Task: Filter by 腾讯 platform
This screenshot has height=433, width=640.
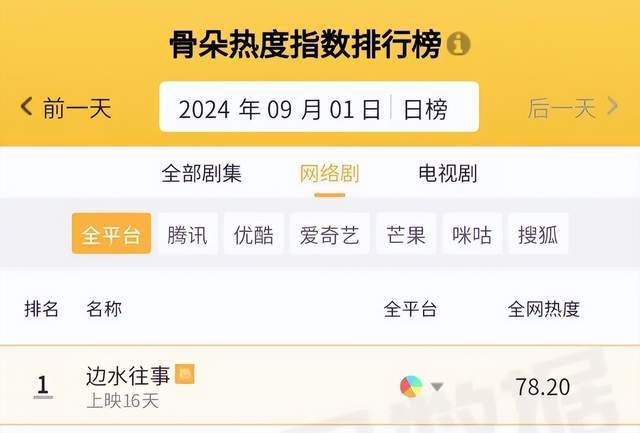Action: coord(188,235)
